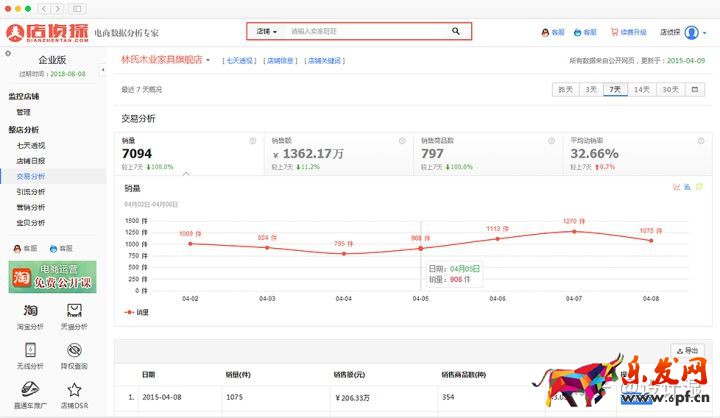Select the 昨天 time range
720x418 pixels.
565,89
